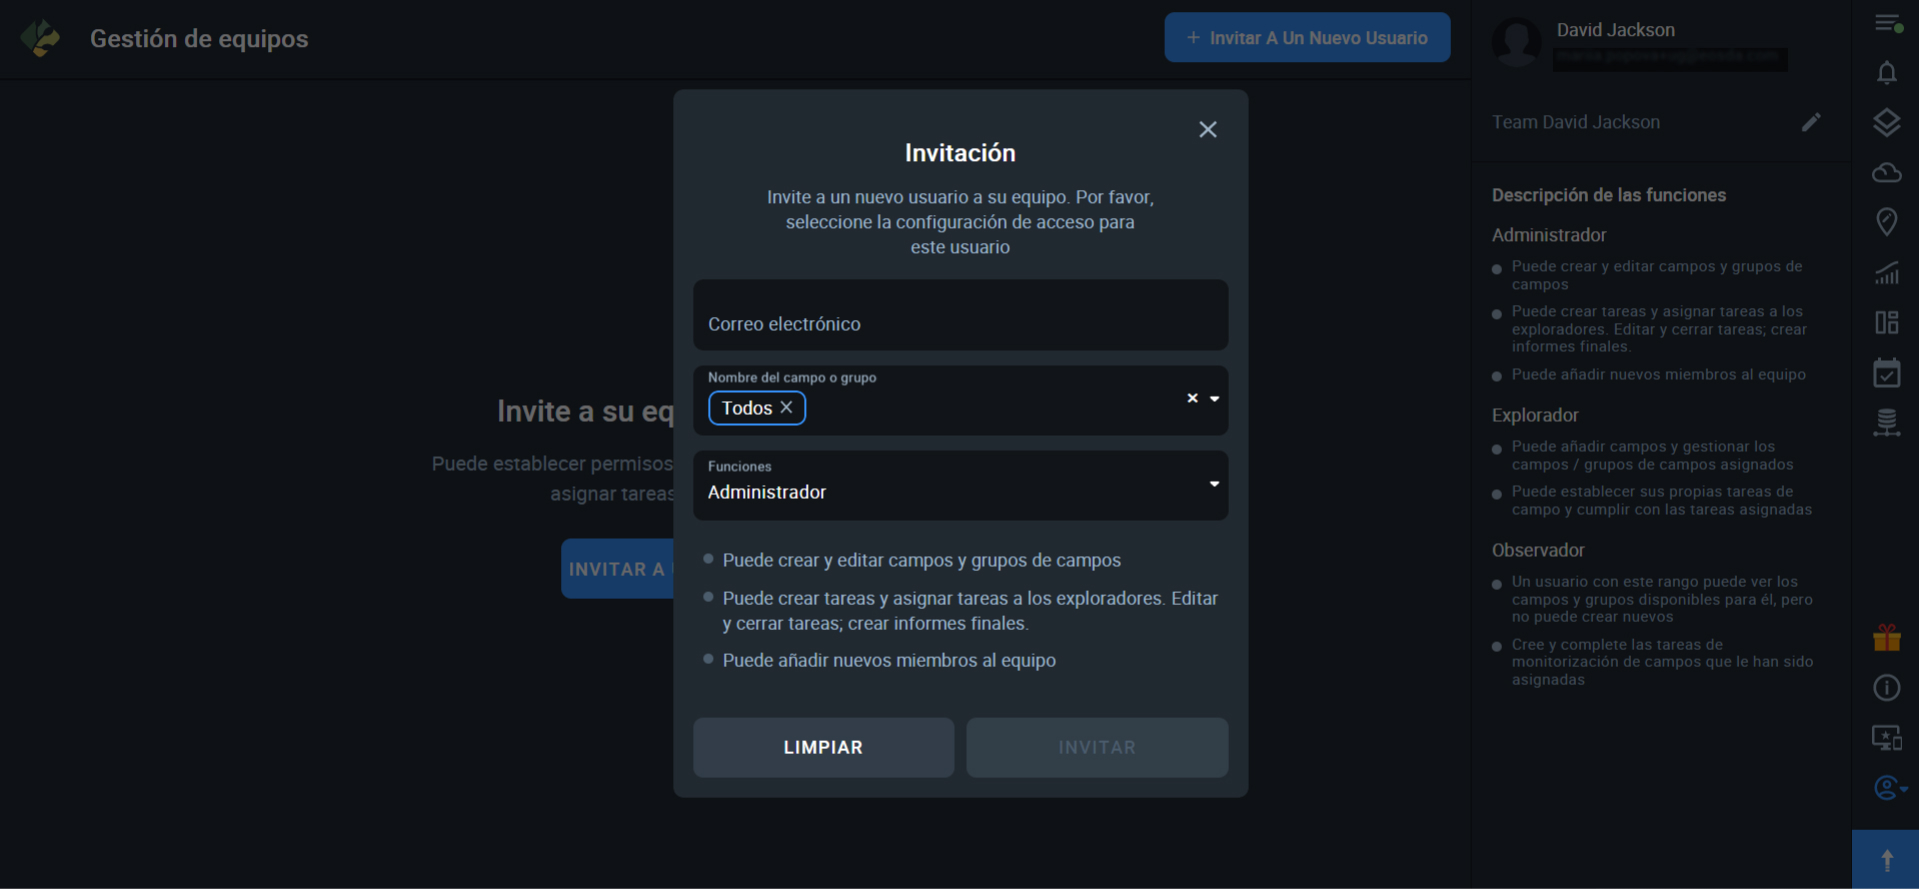Clear all selected fields or groups

pyautogui.click(x=1192, y=398)
